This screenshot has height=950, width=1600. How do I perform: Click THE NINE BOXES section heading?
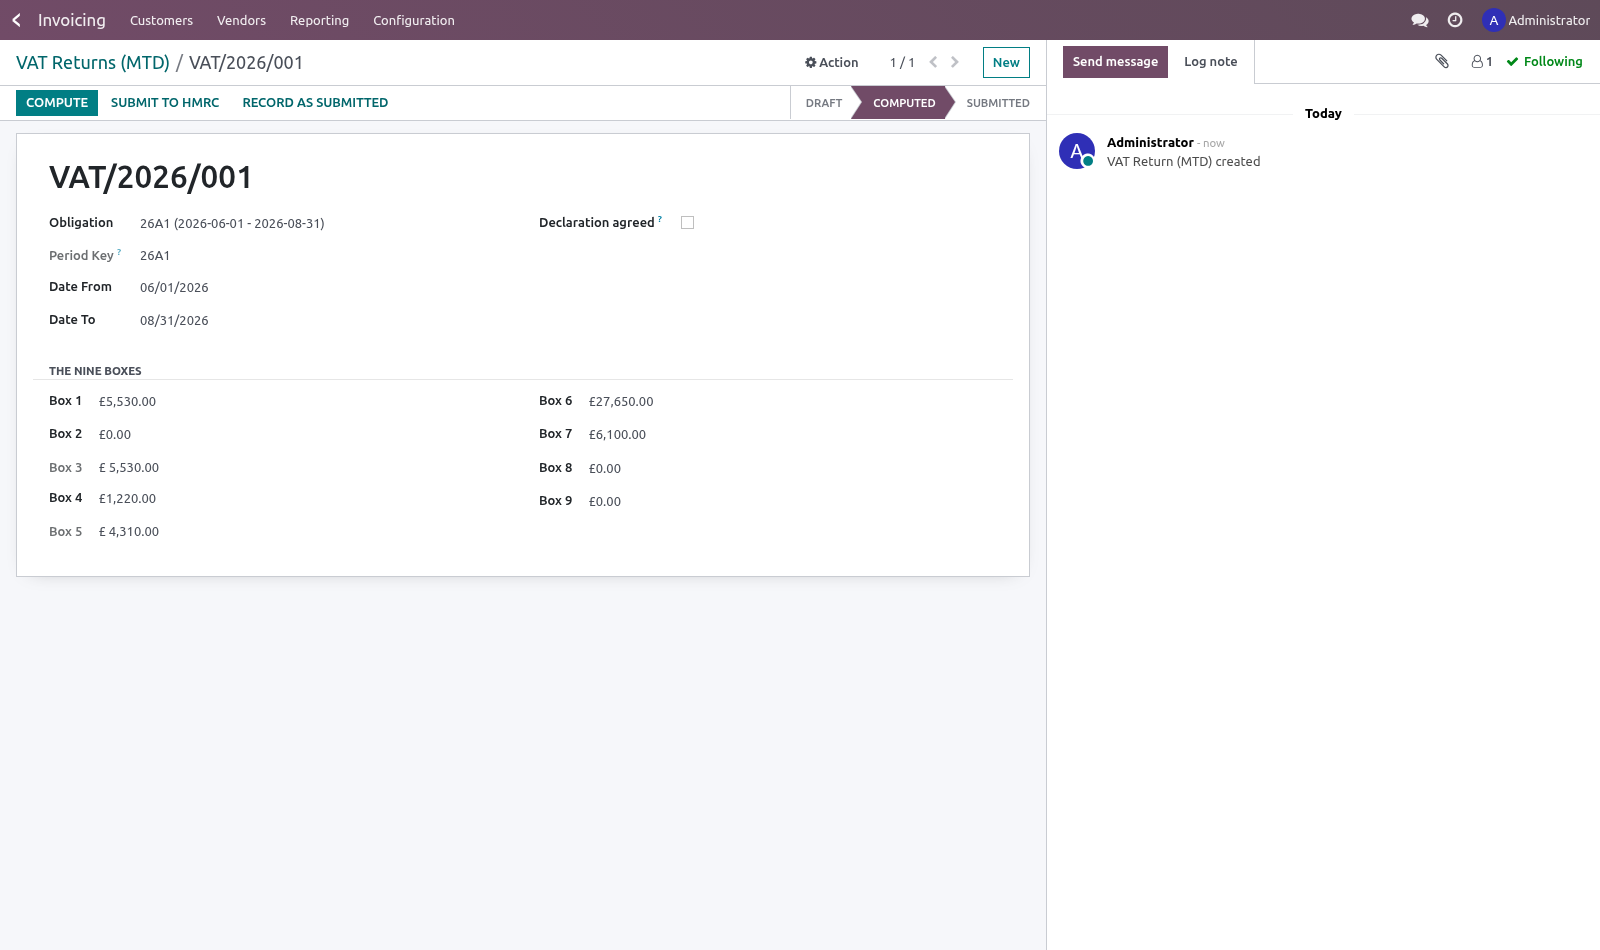click(x=95, y=371)
